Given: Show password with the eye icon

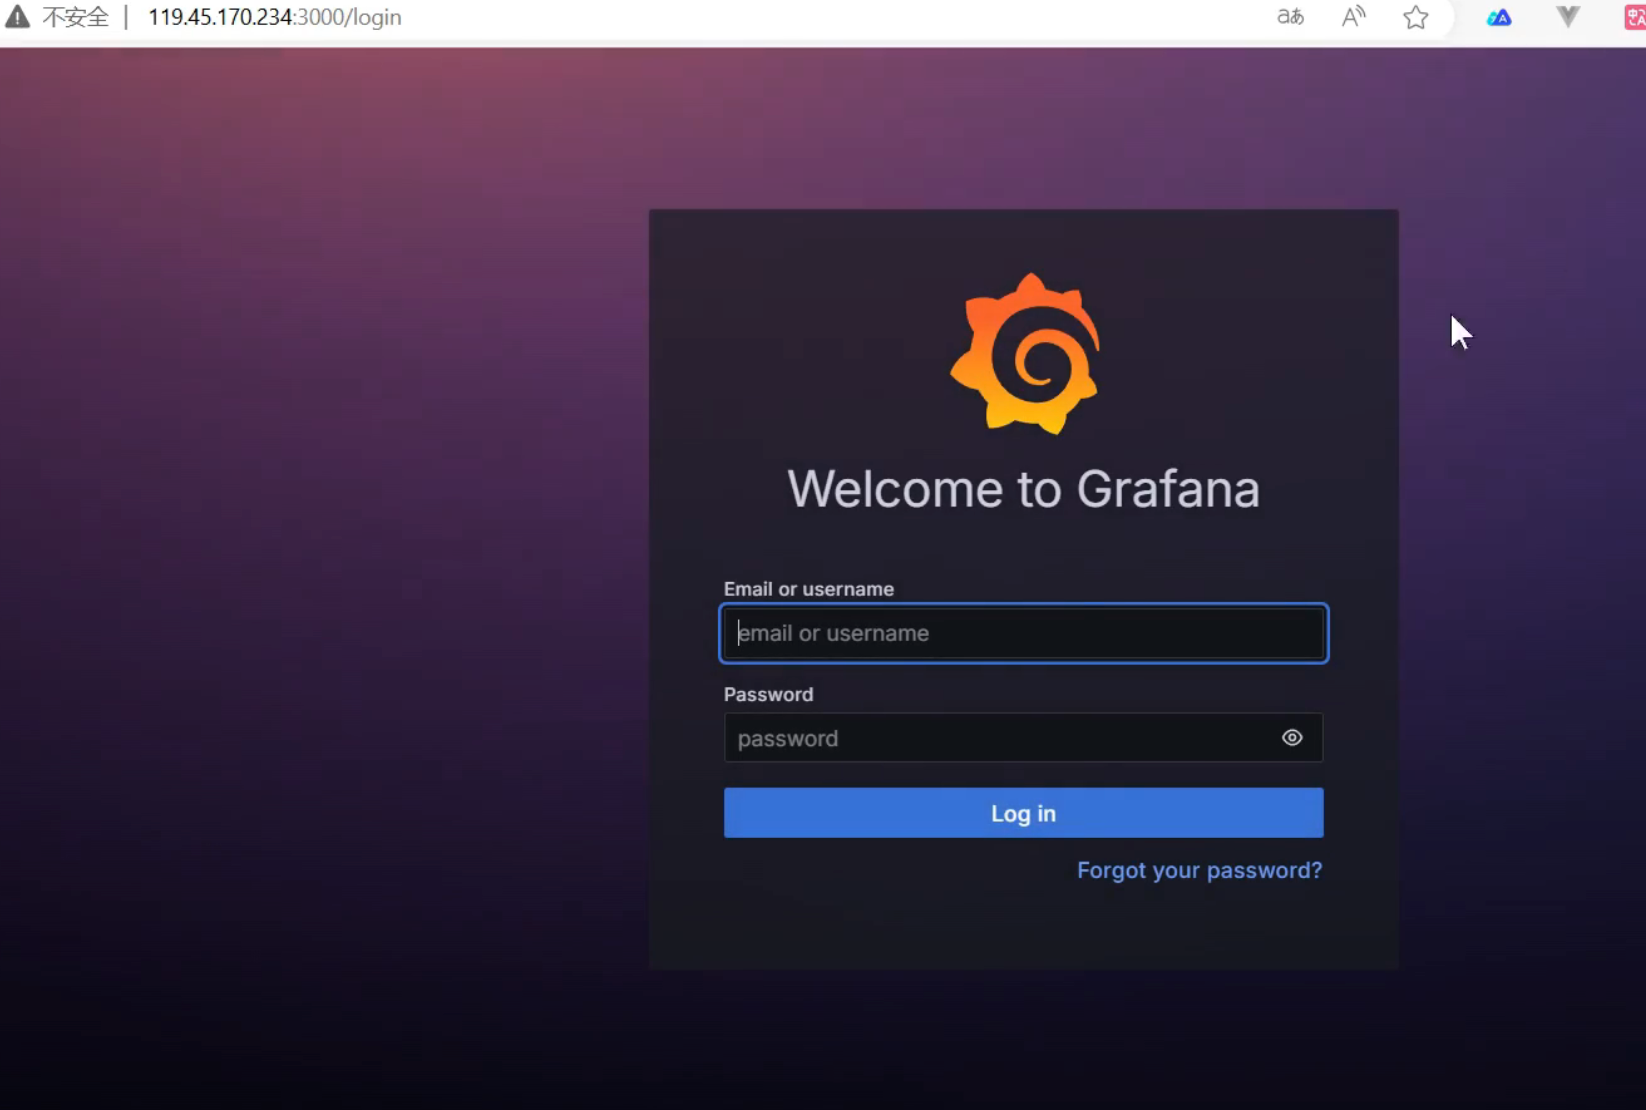Looking at the screenshot, I should [x=1292, y=738].
